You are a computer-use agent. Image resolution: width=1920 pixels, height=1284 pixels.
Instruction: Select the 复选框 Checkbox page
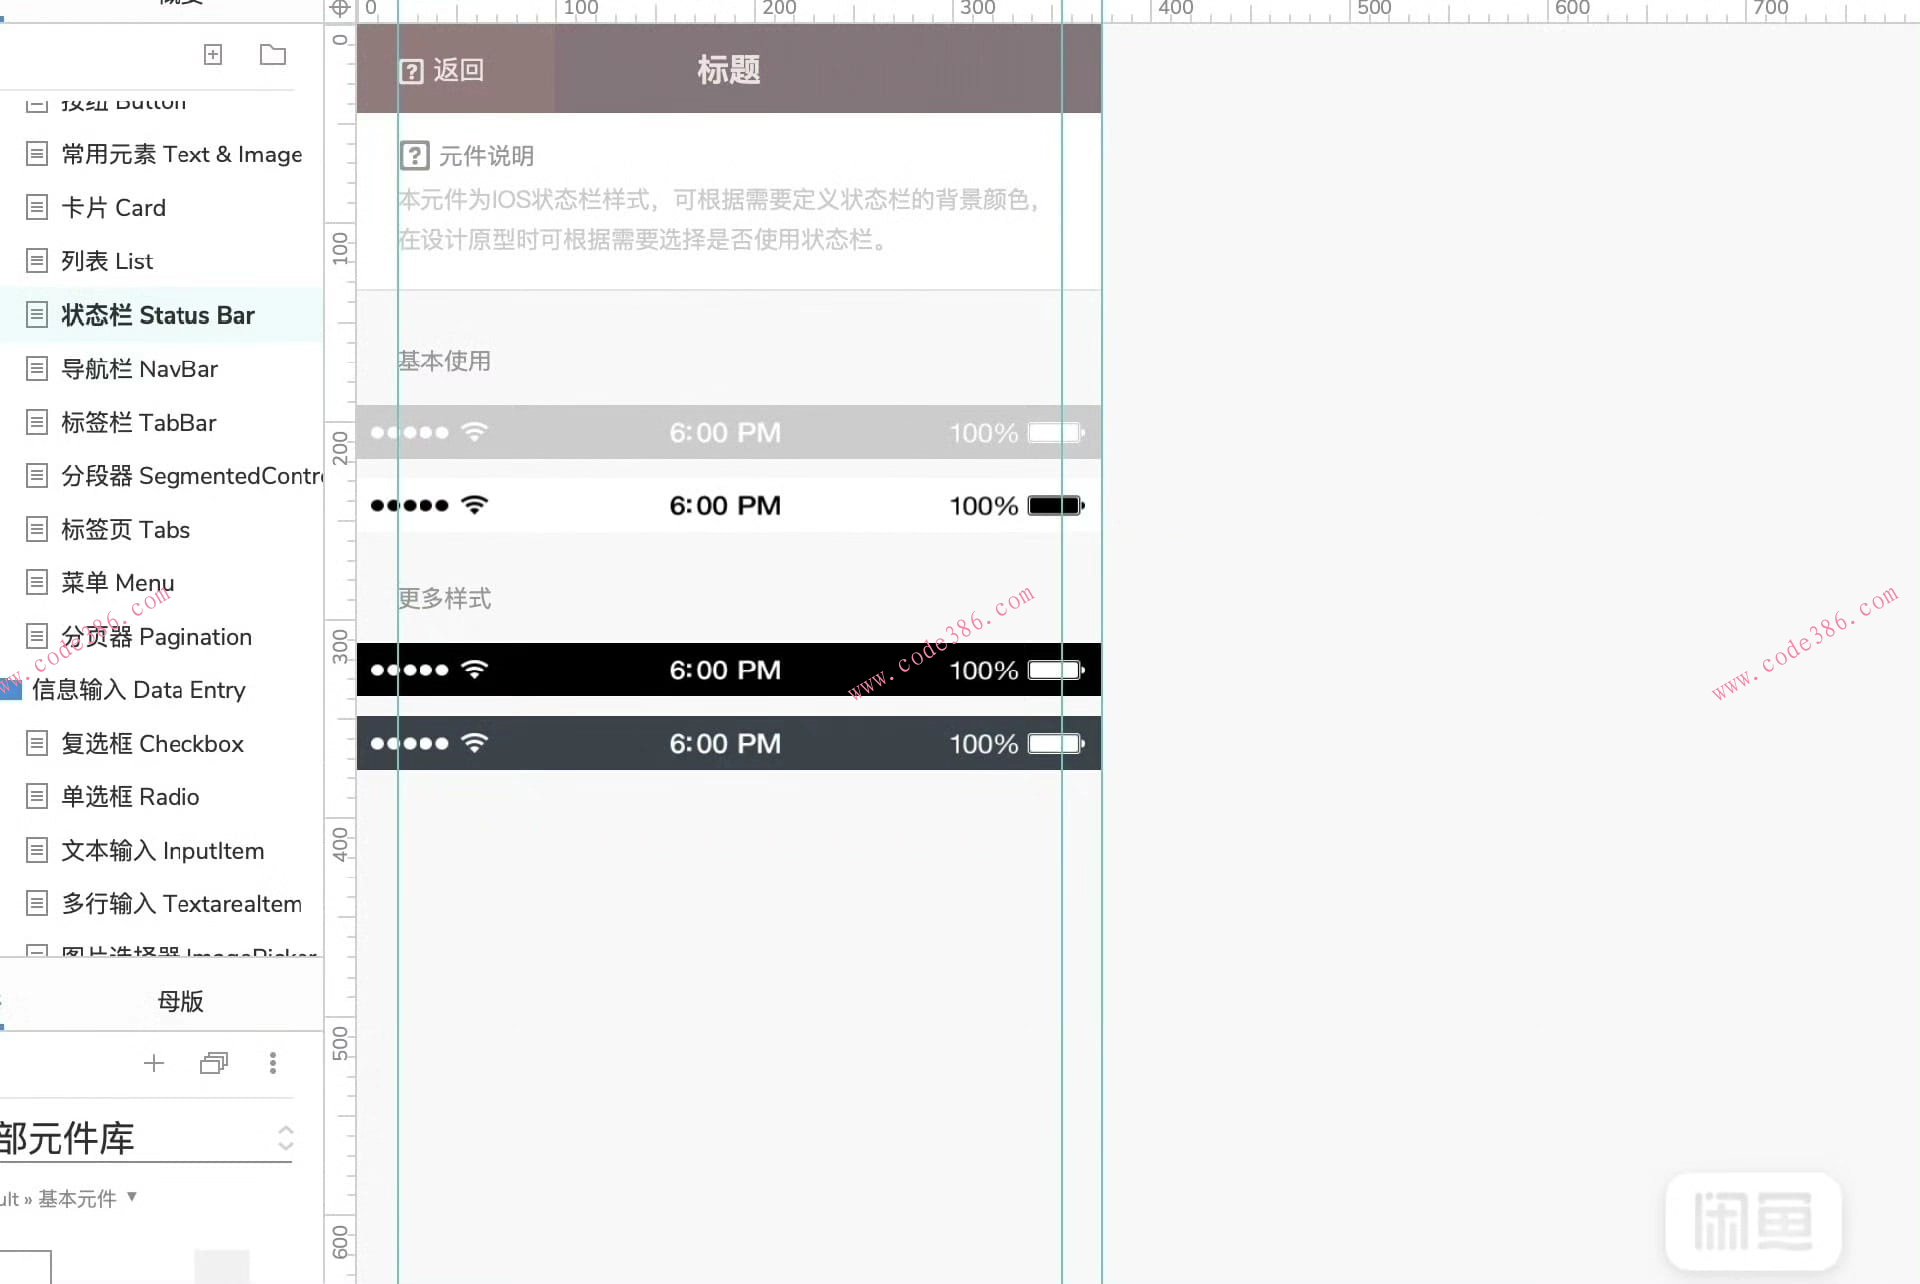click(x=152, y=744)
